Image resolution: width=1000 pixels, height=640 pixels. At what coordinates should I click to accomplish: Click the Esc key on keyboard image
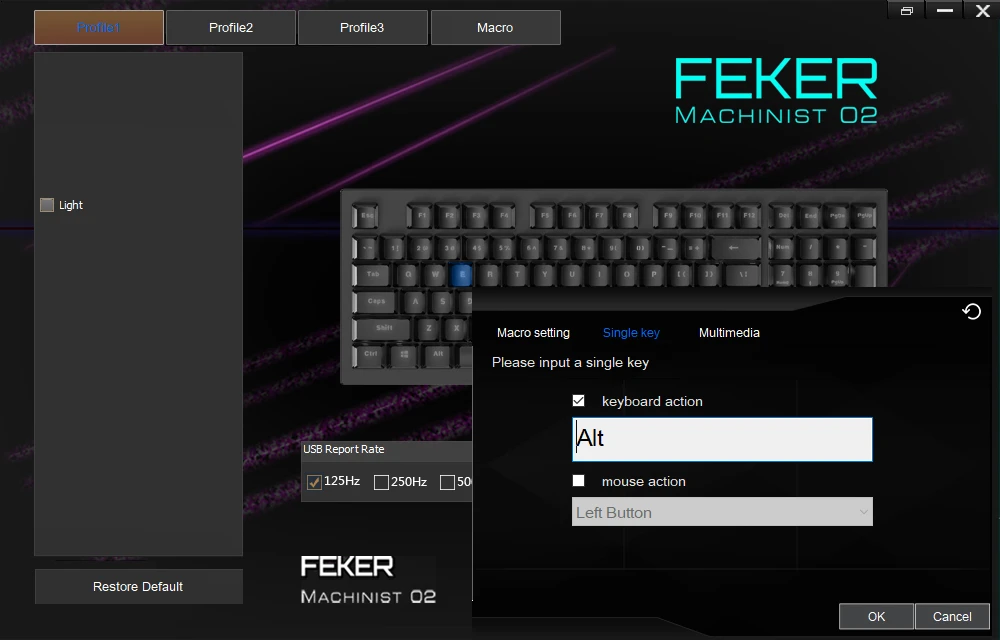click(367, 216)
